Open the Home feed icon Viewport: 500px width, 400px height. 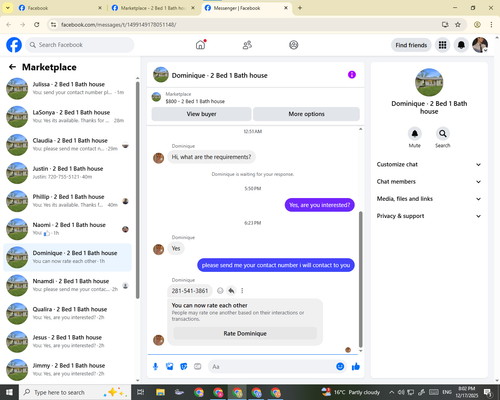coord(200,45)
